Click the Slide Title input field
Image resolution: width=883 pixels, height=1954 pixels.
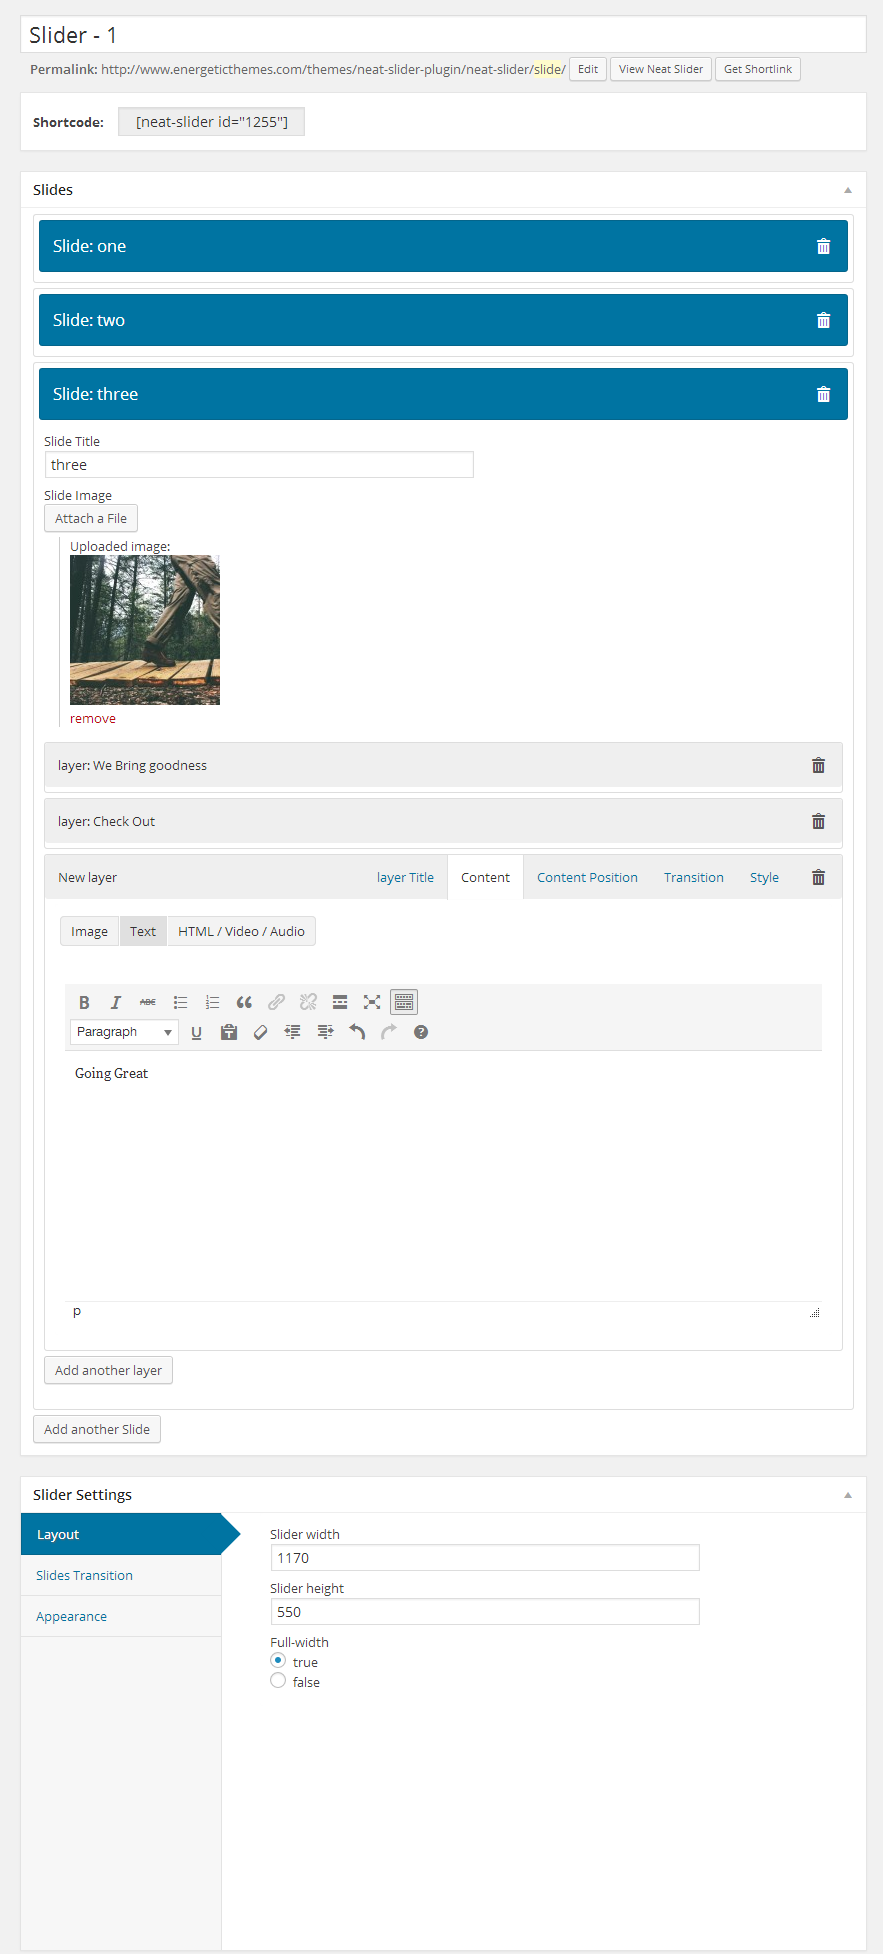coord(259,464)
